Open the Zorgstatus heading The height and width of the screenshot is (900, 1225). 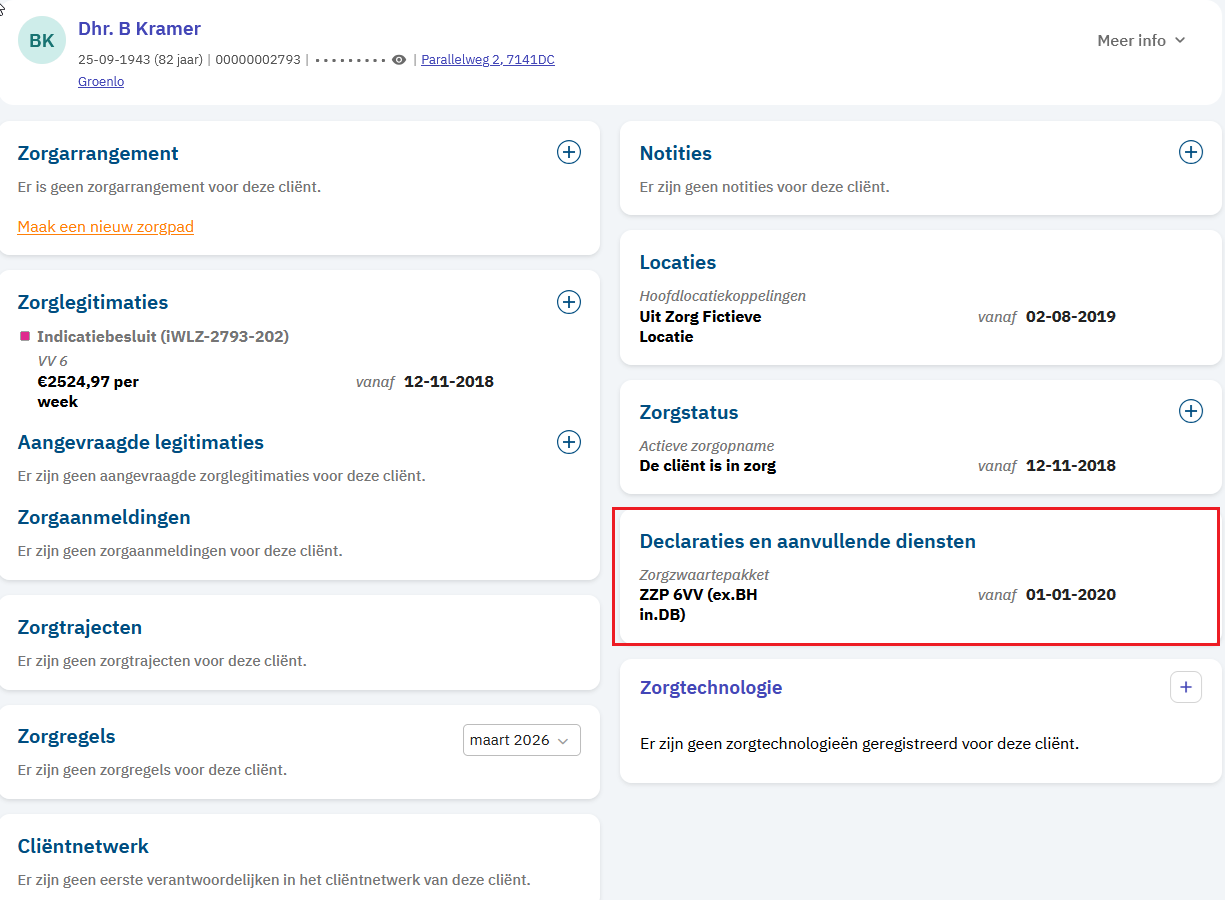689,412
